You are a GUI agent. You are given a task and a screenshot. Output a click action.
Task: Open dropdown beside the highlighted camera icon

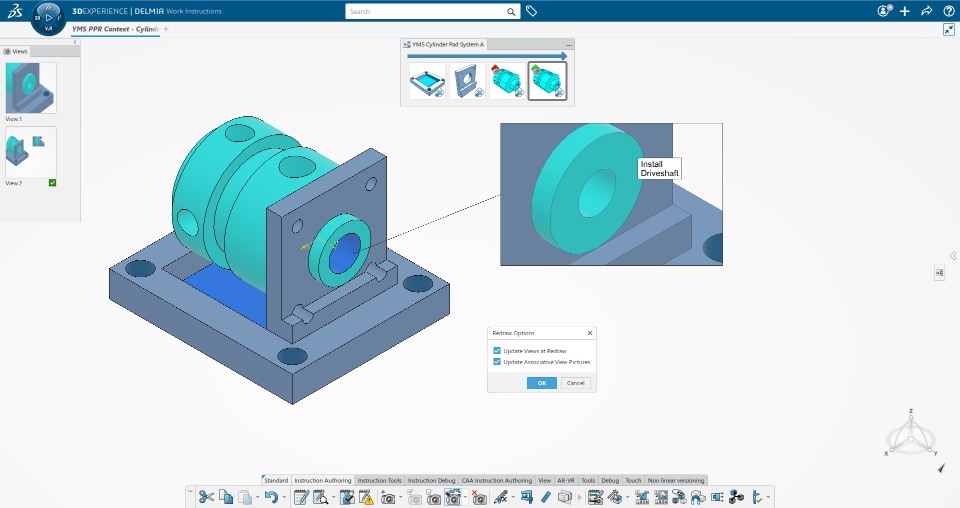(465, 497)
